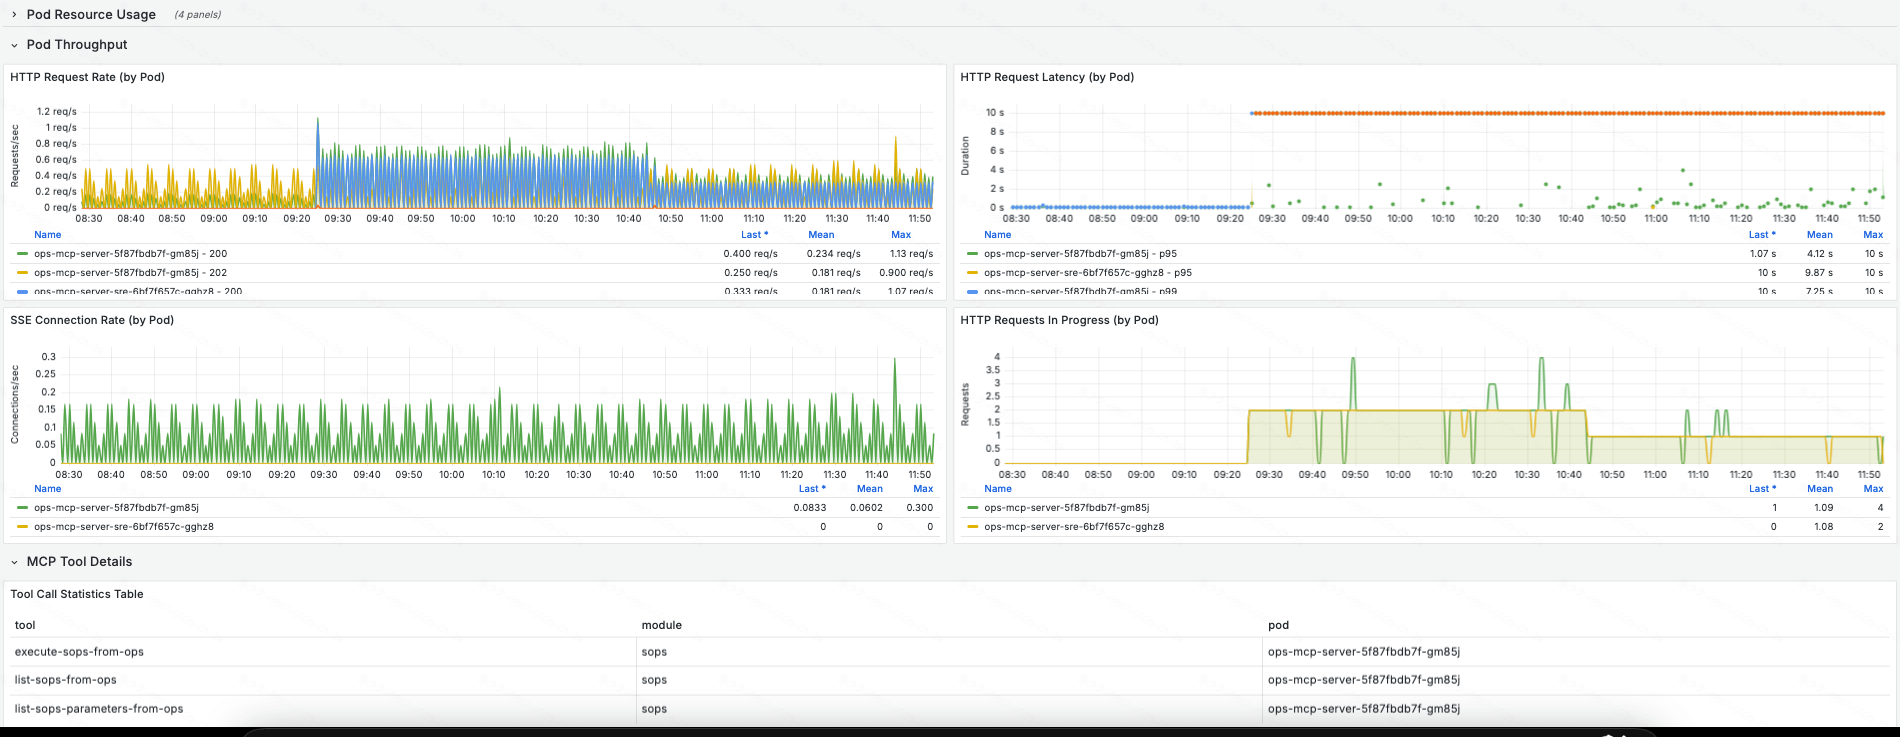Sort the statistics table by module column
Screen dimensions: 1900x737
click(661, 625)
